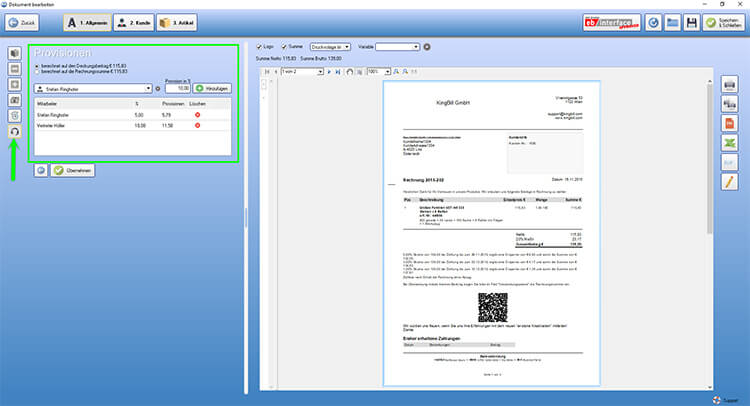This screenshot has width=750, height=406.
Task: Click the second printer icon on right panel
Action: [x=729, y=104]
